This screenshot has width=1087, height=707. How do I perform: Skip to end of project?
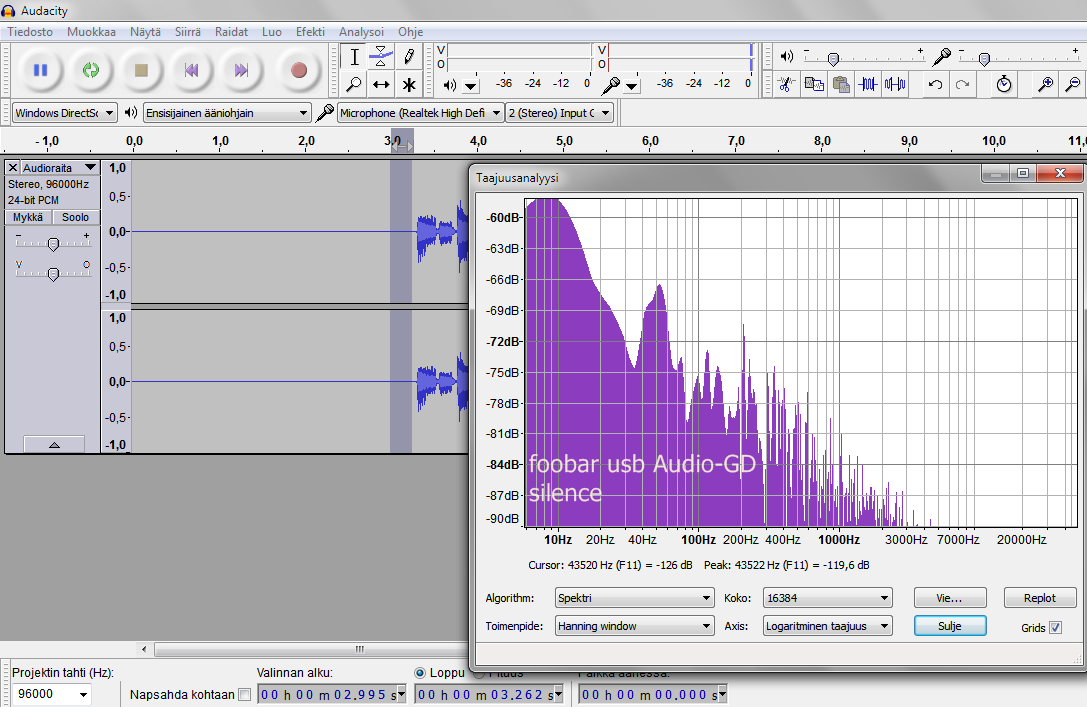coord(241,70)
